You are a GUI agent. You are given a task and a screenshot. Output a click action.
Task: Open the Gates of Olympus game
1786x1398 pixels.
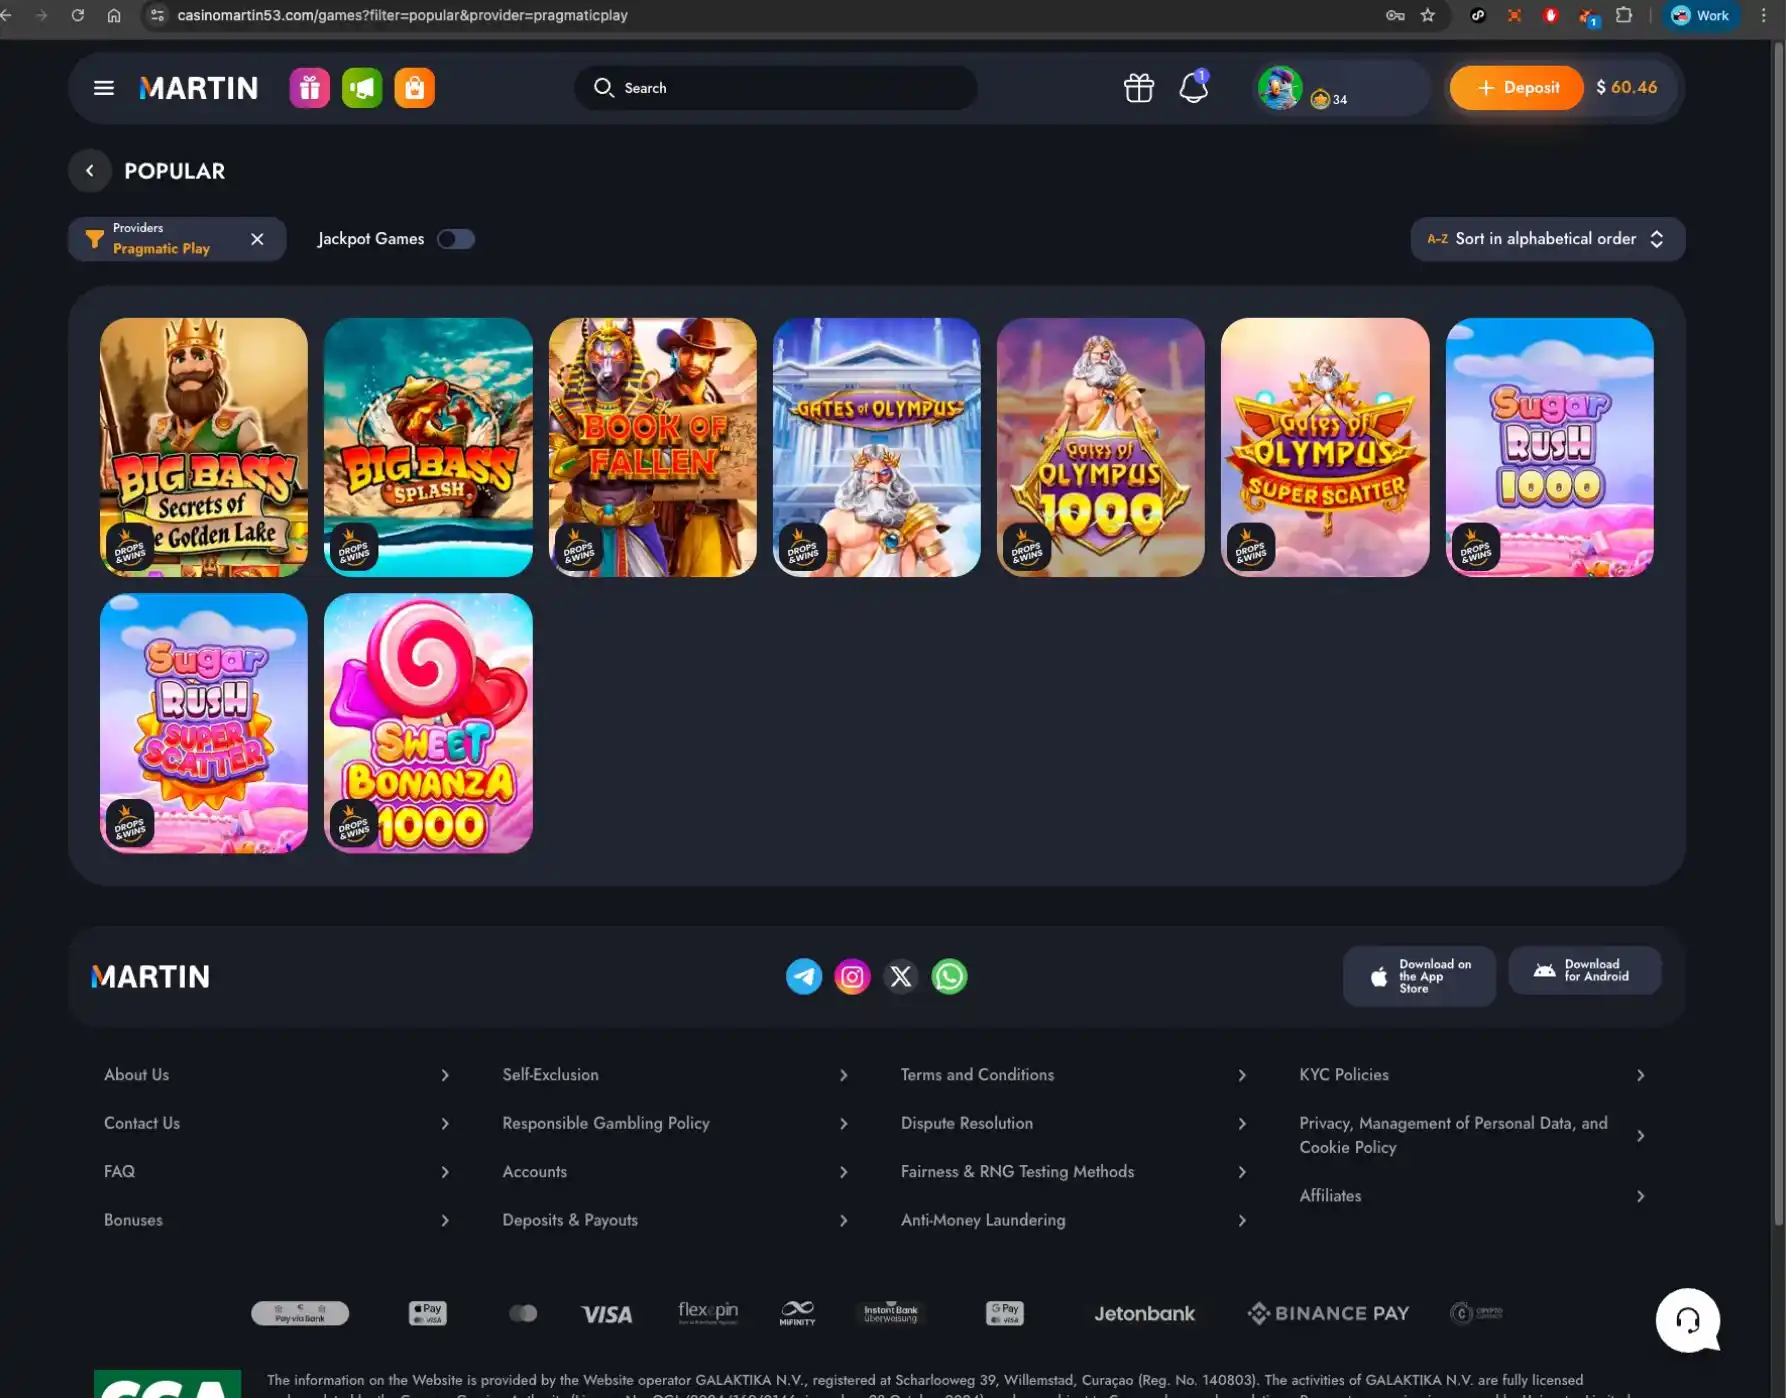877,447
